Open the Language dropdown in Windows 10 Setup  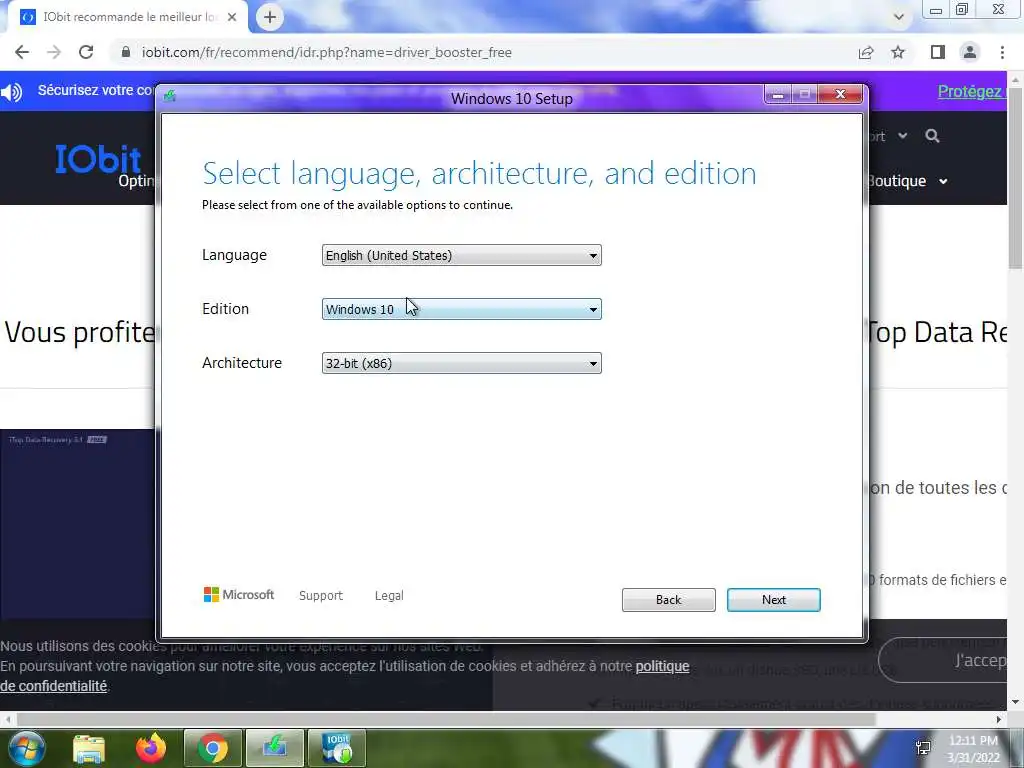(x=461, y=255)
